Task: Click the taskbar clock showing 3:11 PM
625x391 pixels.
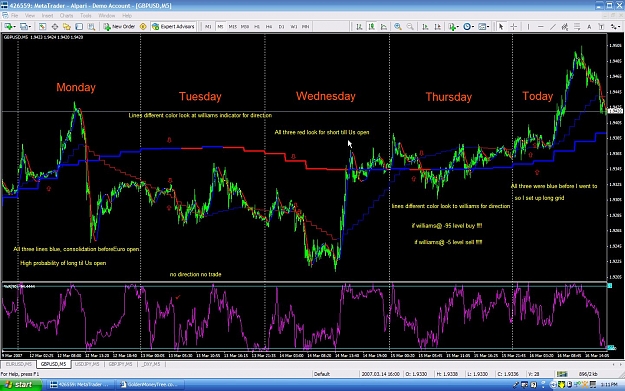Action: [609, 385]
